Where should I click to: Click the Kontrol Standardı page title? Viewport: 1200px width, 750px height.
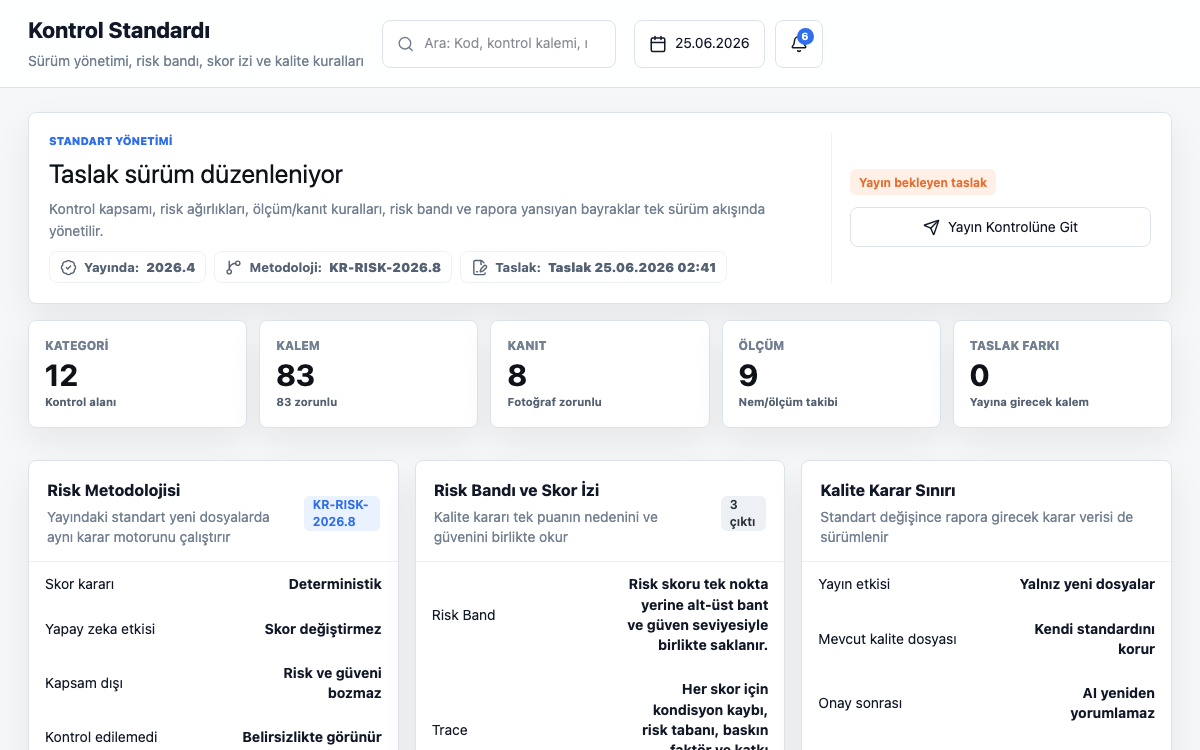tap(119, 31)
